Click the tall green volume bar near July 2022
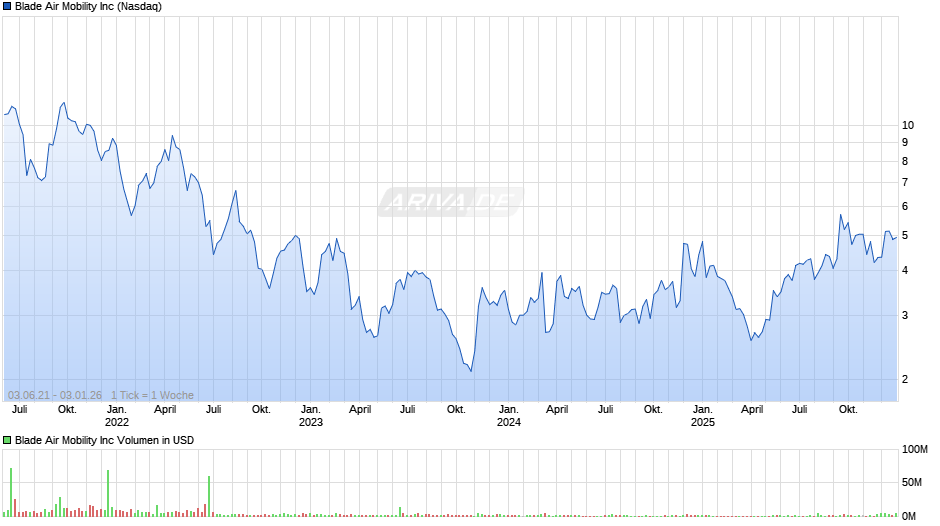Viewport: 940px width, 526px height. point(209,497)
